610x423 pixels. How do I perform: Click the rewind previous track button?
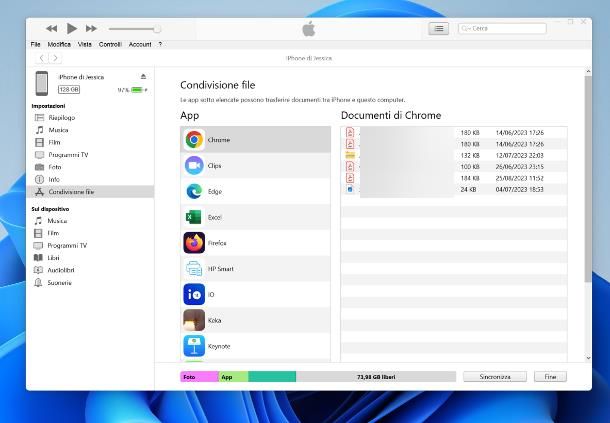(x=51, y=28)
